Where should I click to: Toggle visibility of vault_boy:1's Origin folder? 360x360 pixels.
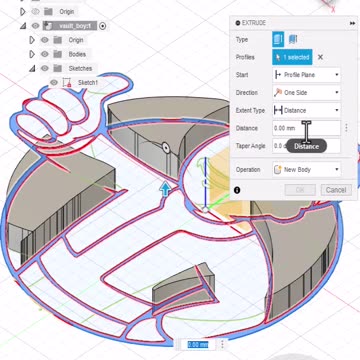(x=45, y=40)
